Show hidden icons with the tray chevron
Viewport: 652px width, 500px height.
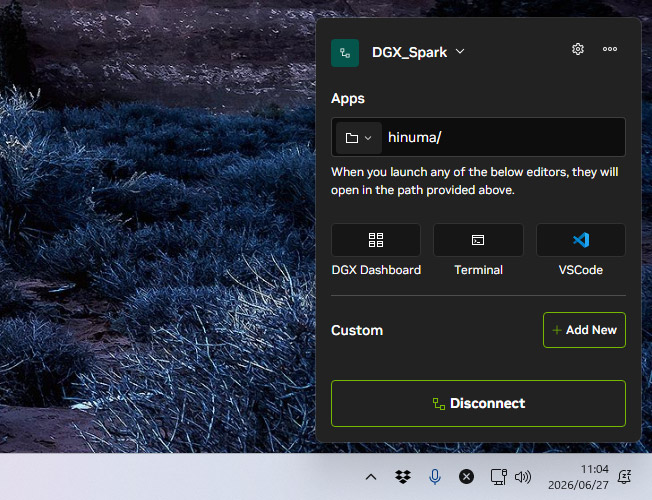point(371,477)
